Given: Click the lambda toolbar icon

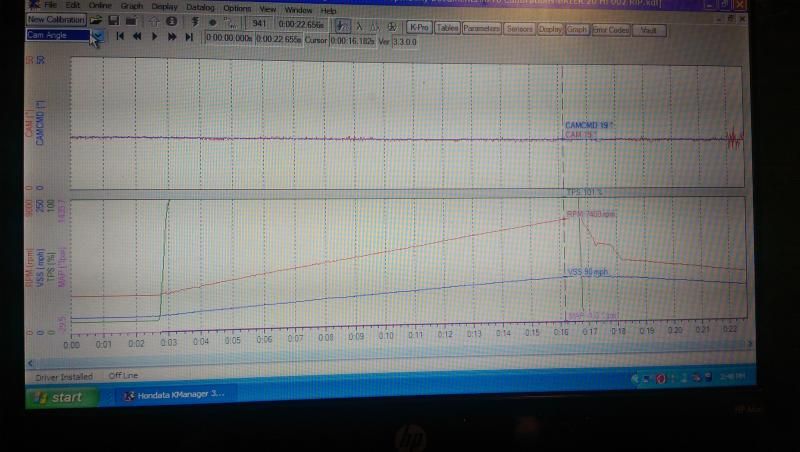Looking at the screenshot, I should (359, 27).
